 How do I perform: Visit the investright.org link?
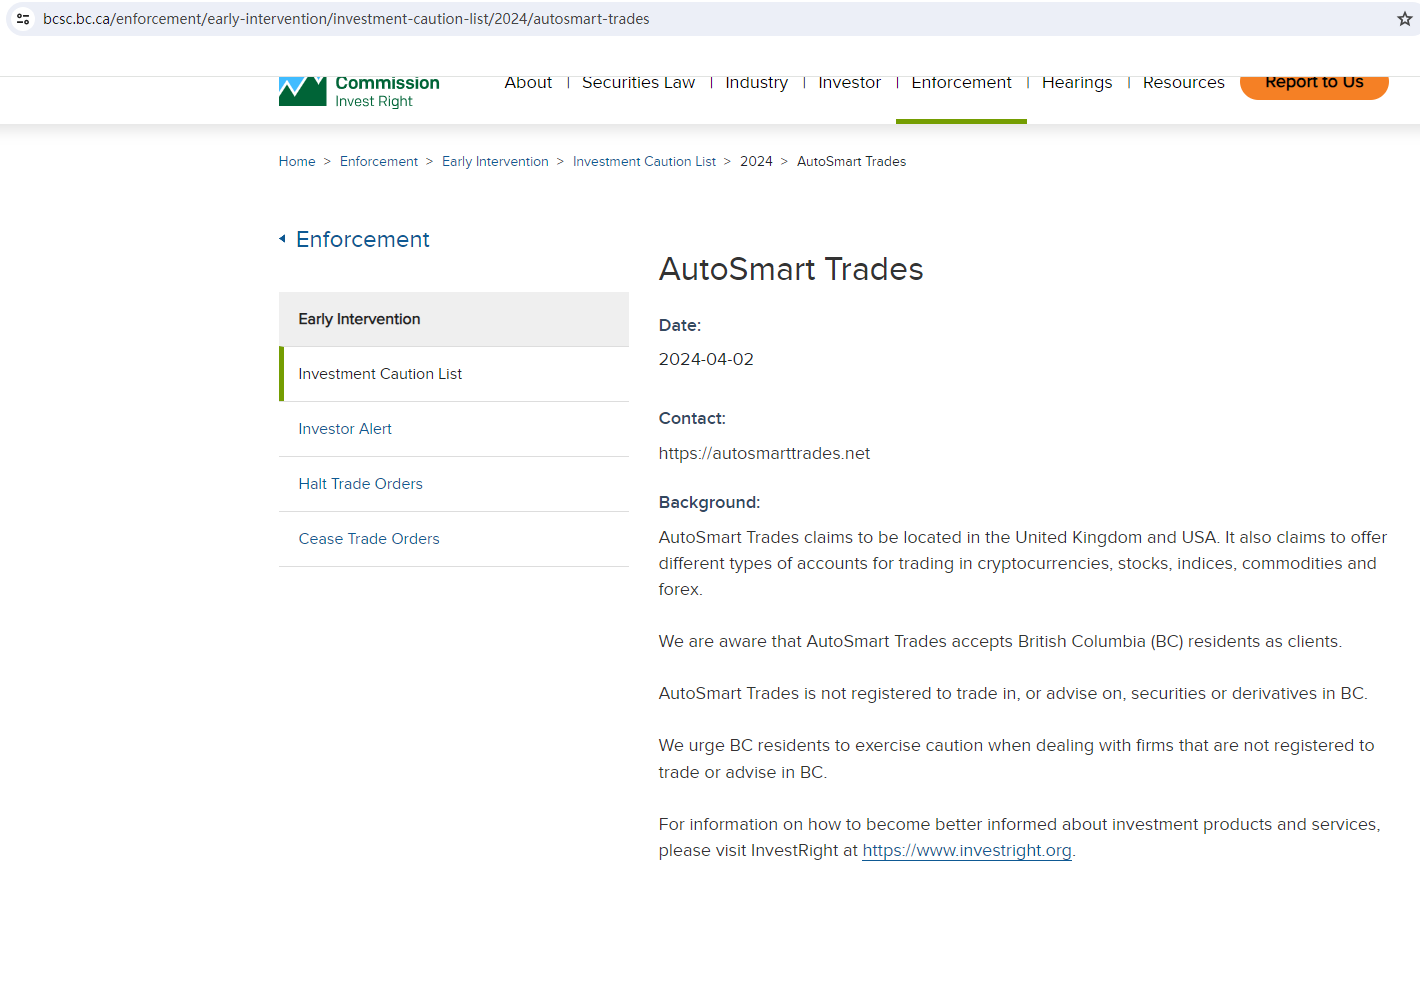(x=967, y=851)
